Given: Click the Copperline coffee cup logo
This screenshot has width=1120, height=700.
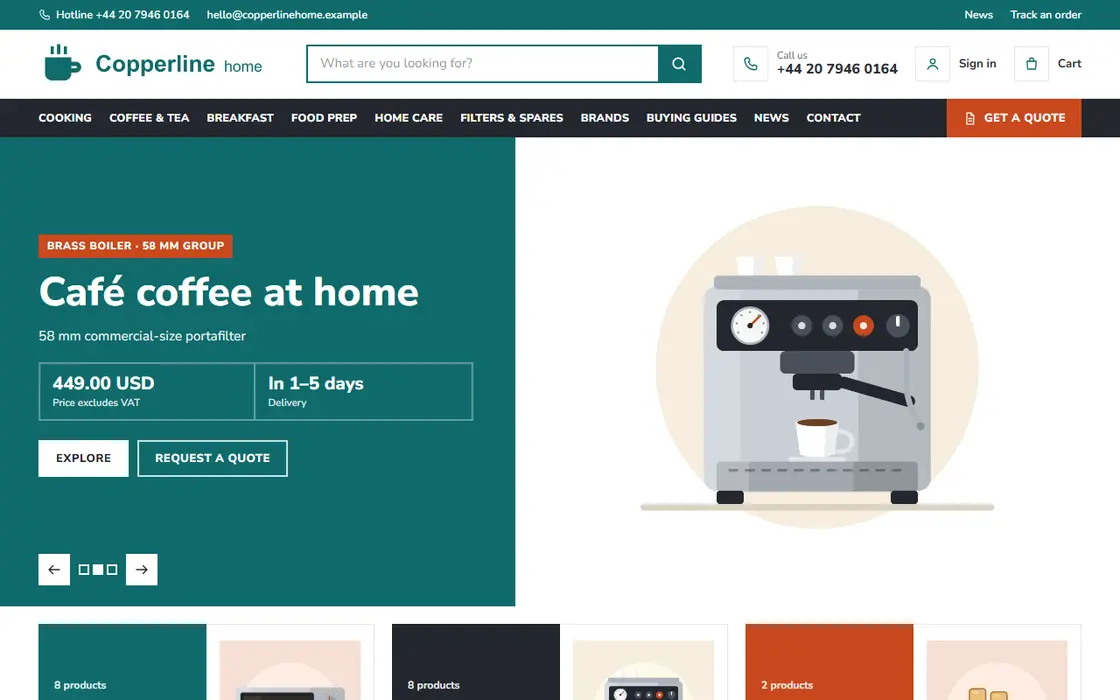Looking at the screenshot, I should coord(62,63).
